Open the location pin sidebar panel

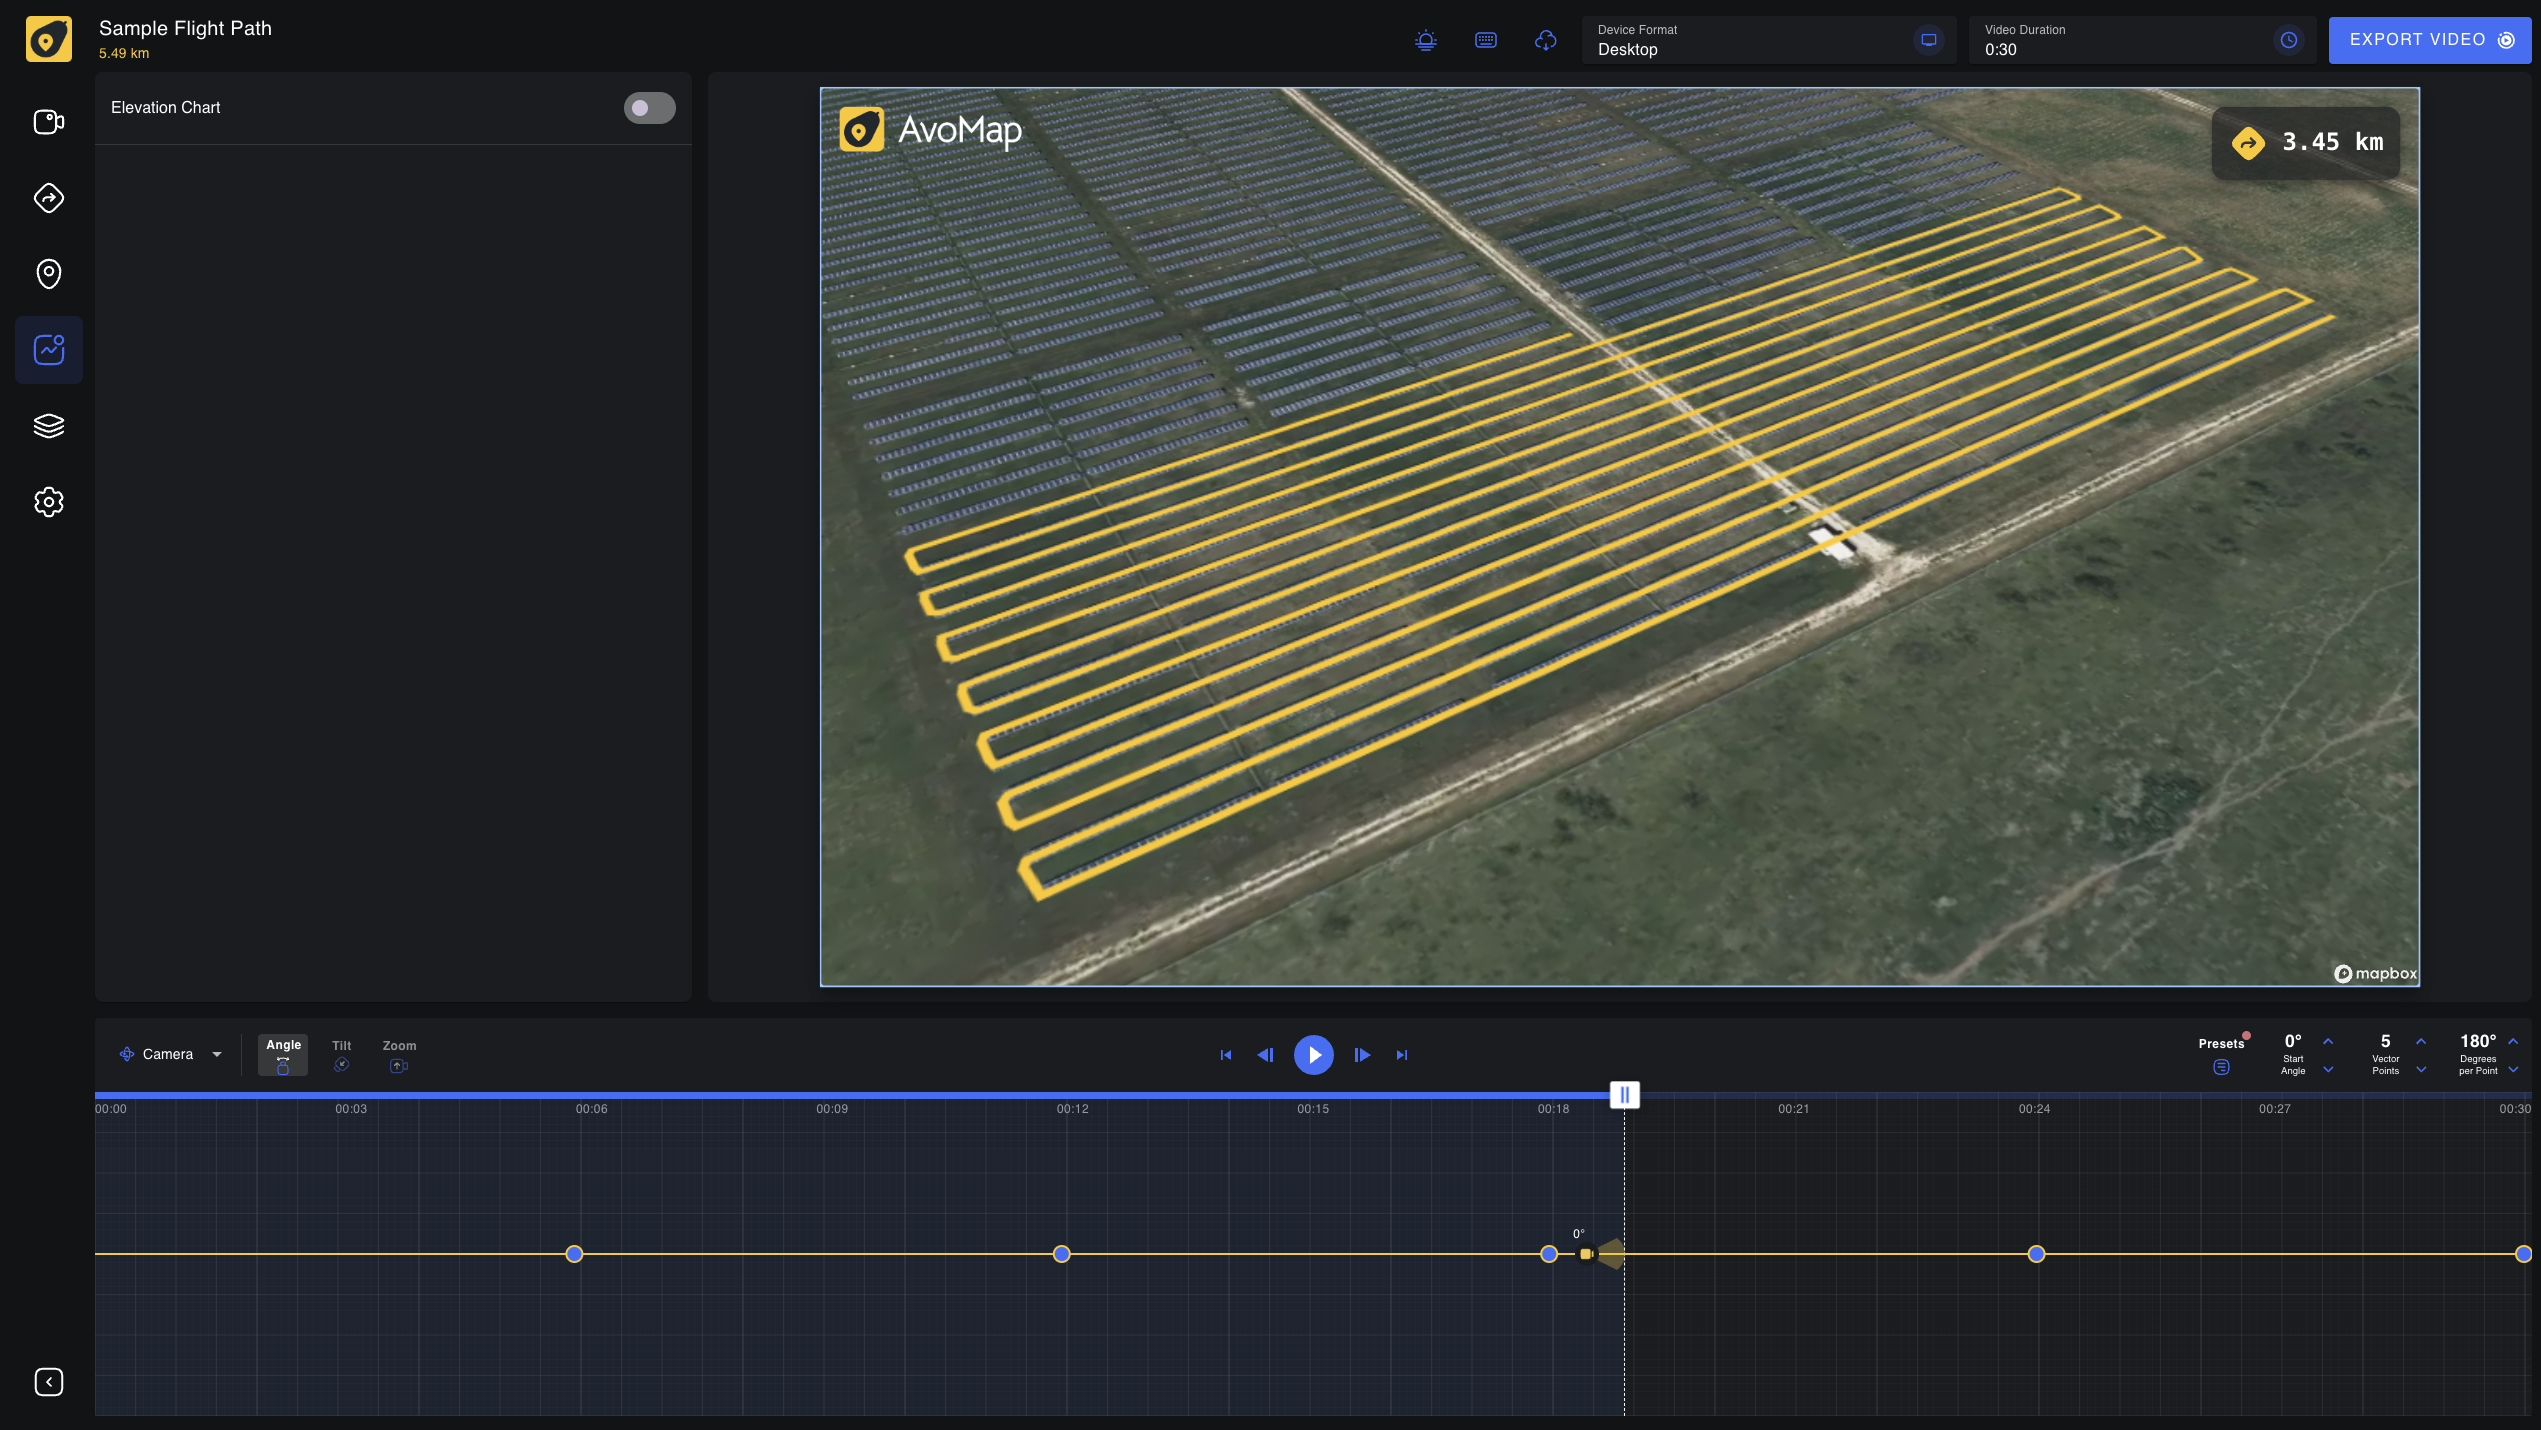pos(48,274)
